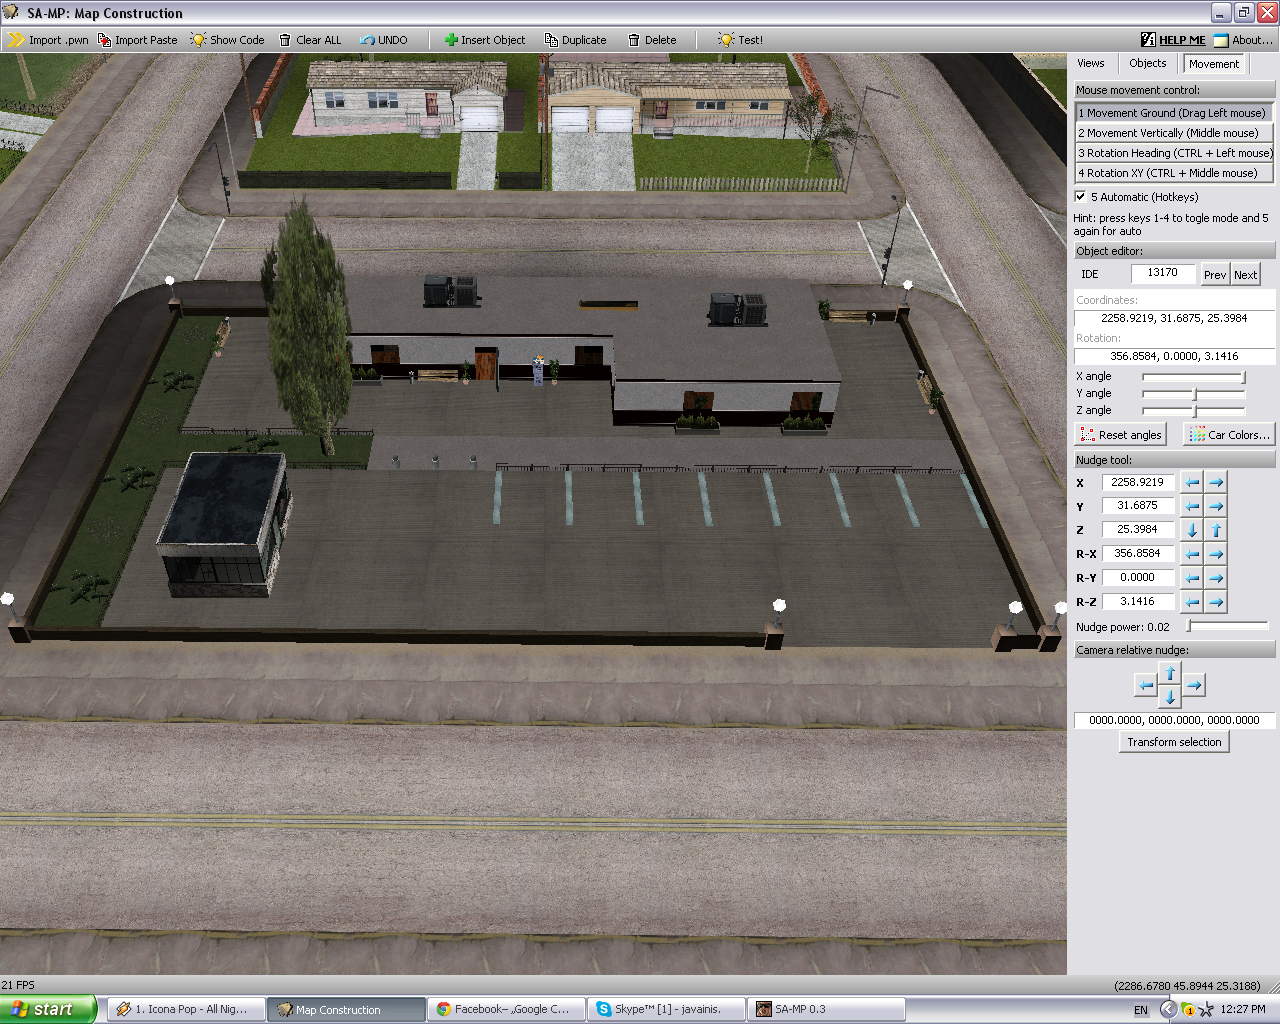Viewport: 1280px width, 1024px height.
Task: Launch the Test! option
Action: click(740, 40)
